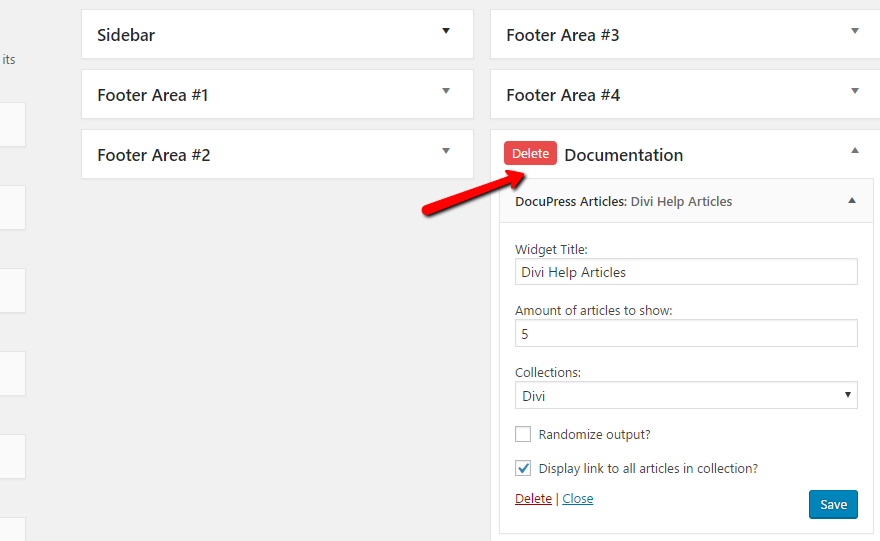Click the Sidebar area title
Image resolution: width=880 pixels, height=541 pixels.
126,35
